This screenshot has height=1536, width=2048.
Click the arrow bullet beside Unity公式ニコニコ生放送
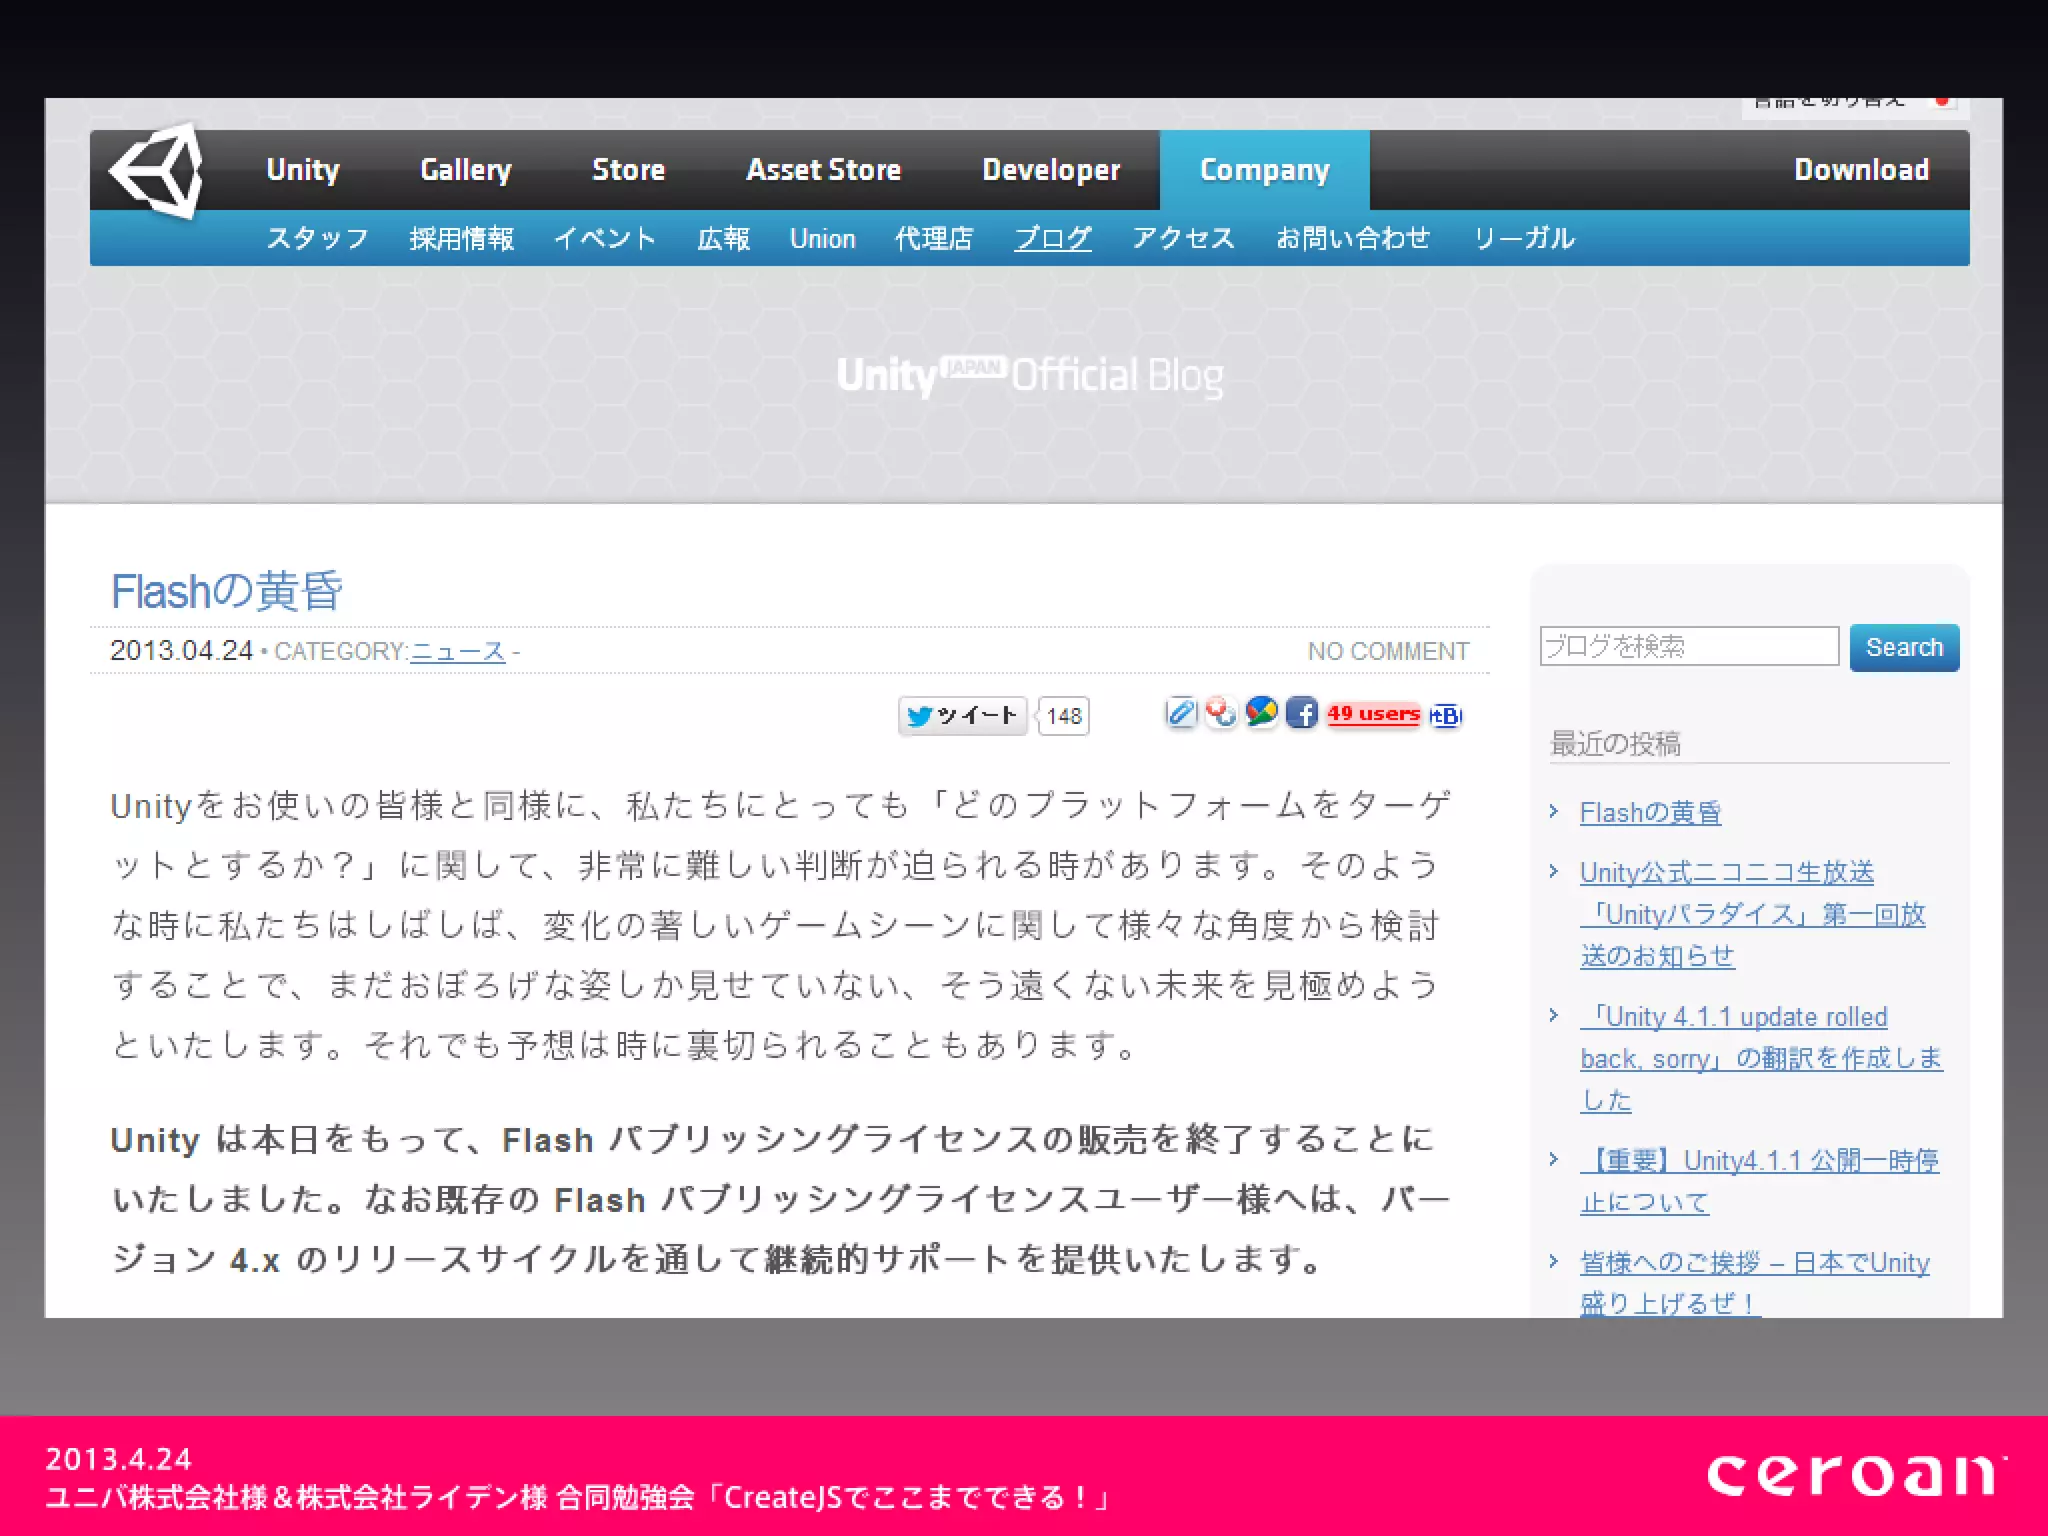1554,871
